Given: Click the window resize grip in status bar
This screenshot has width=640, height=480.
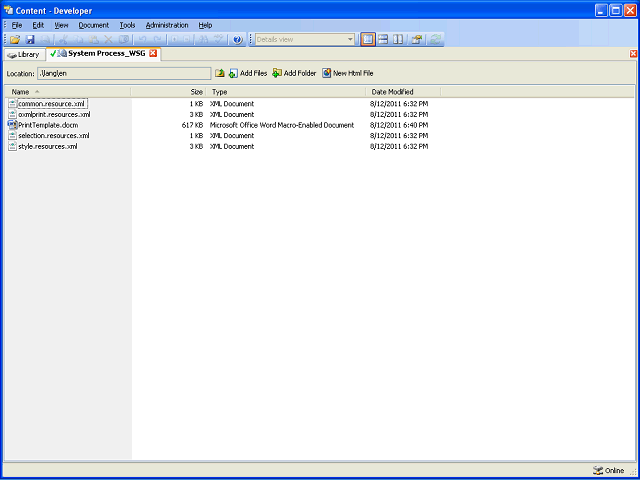Looking at the screenshot, I should coord(632,472).
